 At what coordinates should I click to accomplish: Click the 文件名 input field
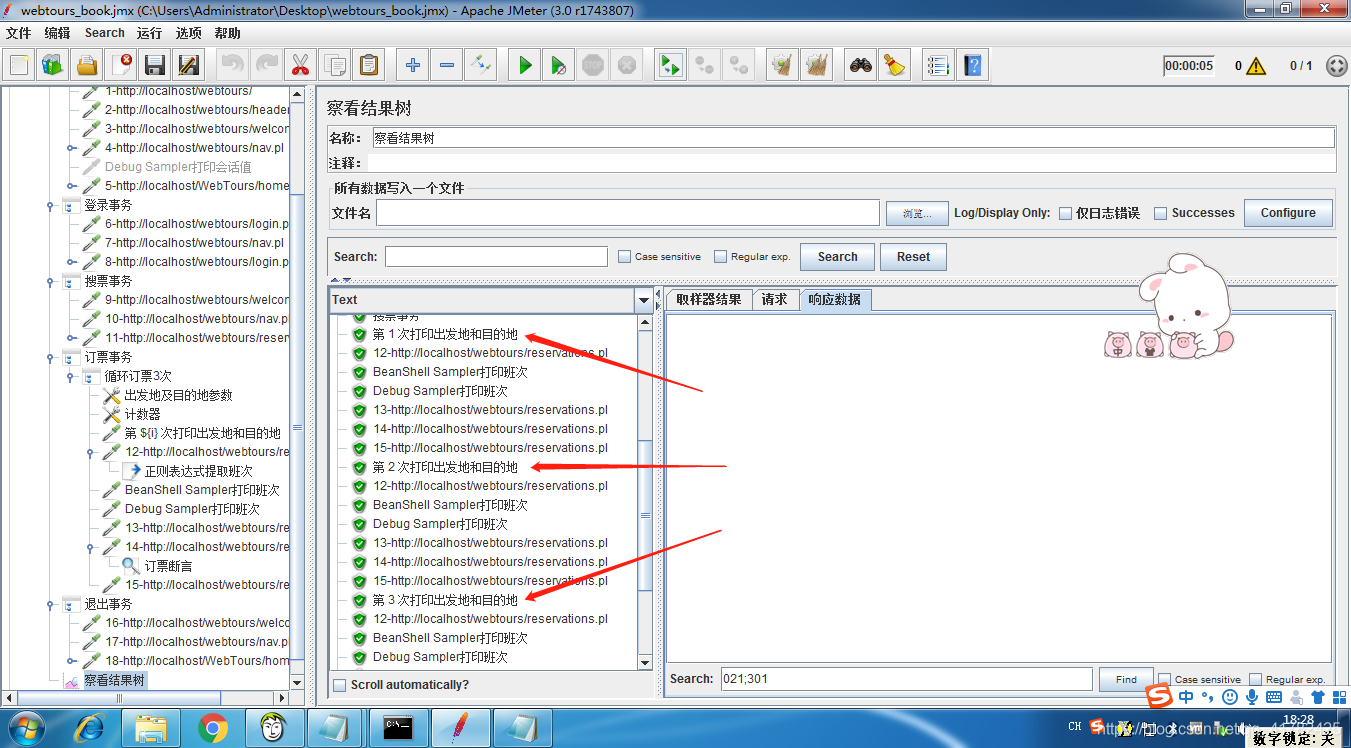(627, 213)
